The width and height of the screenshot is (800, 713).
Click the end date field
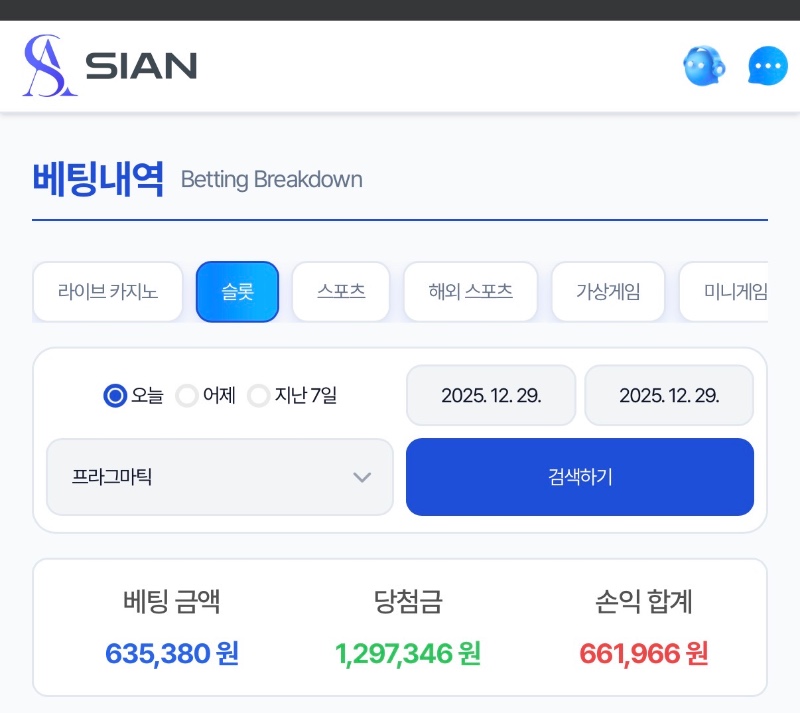(669, 395)
